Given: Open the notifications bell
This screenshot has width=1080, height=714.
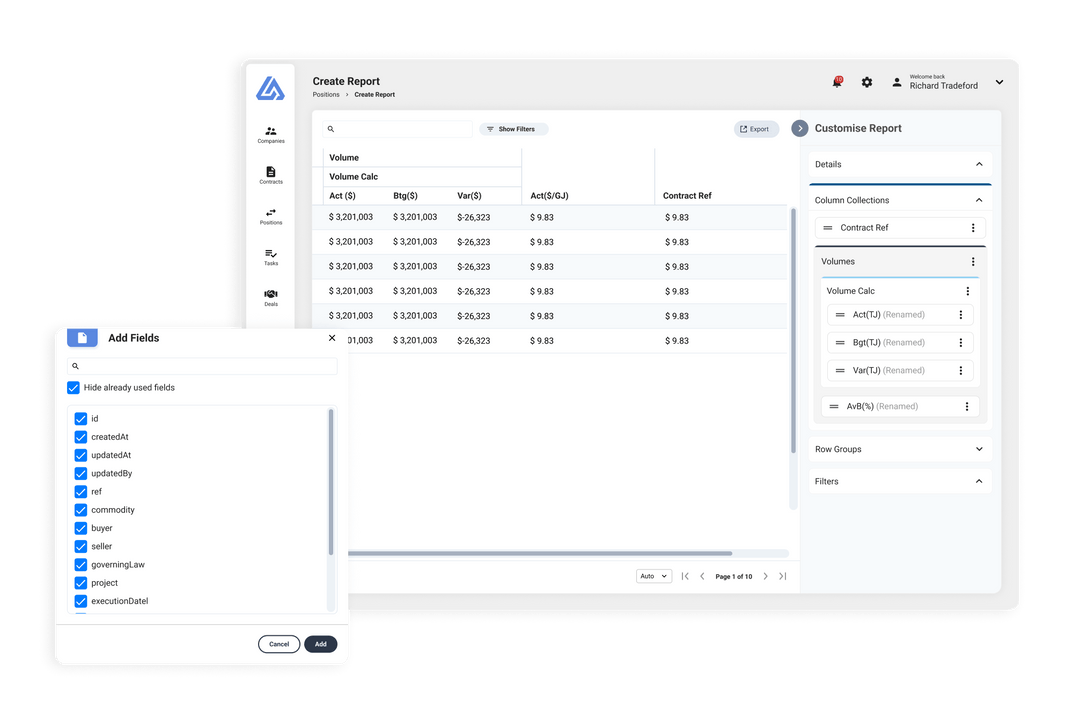Looking at the screenshot, I should pos(837,82).
